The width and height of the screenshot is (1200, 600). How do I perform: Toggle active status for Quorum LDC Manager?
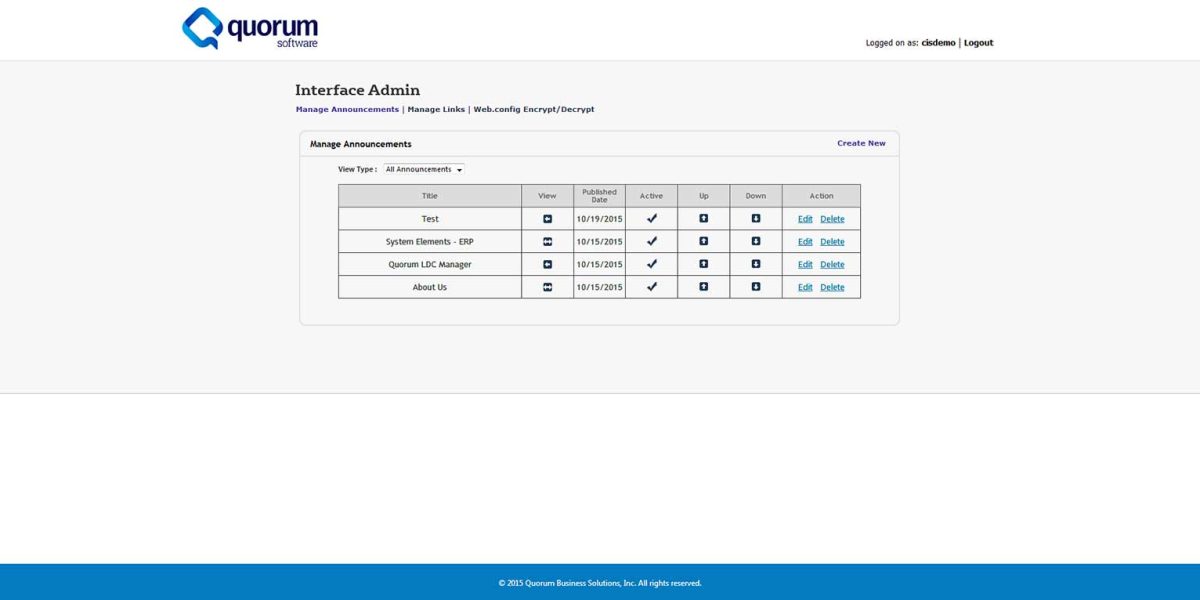click(x=651, y=264)
